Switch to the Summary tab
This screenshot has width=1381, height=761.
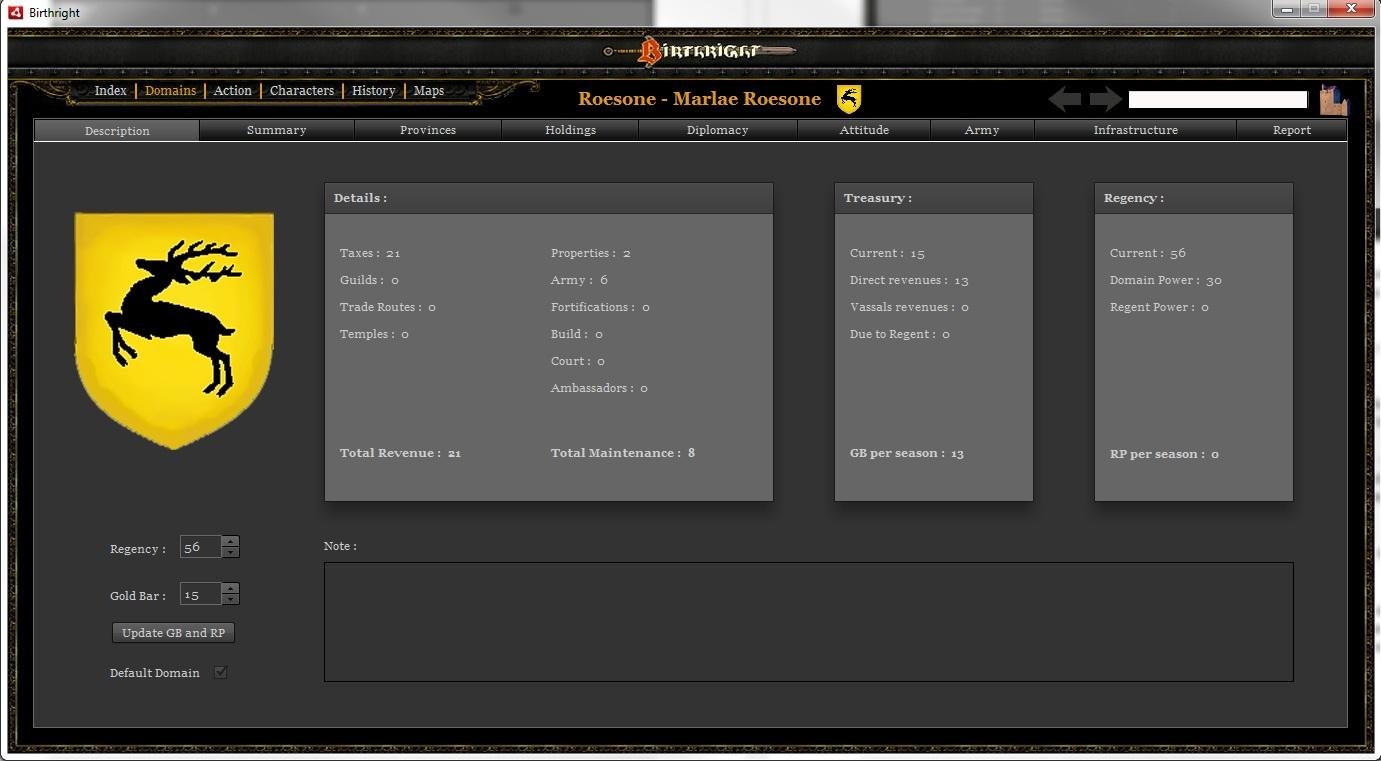click(x=277, y=130)
